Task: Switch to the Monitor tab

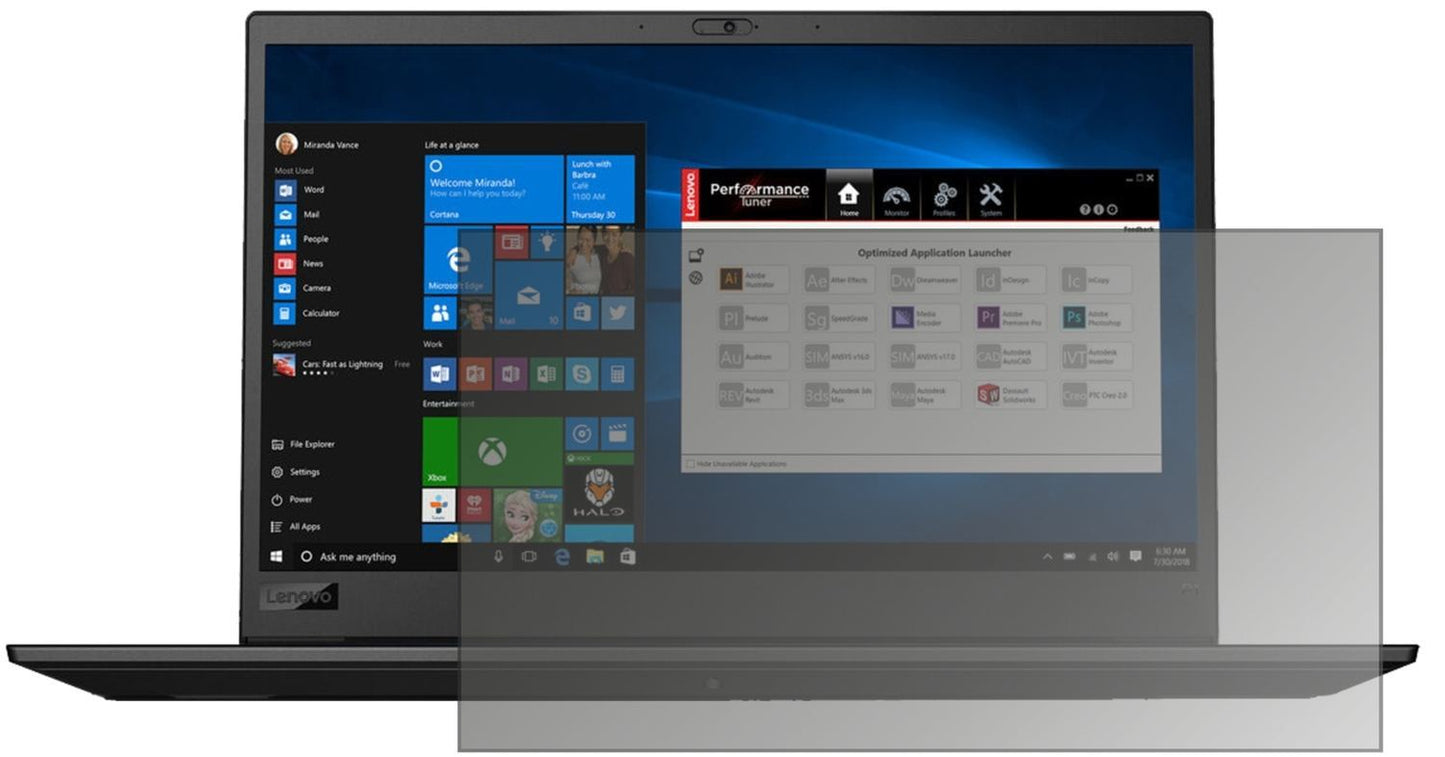Action: click(x=897, y=200)
